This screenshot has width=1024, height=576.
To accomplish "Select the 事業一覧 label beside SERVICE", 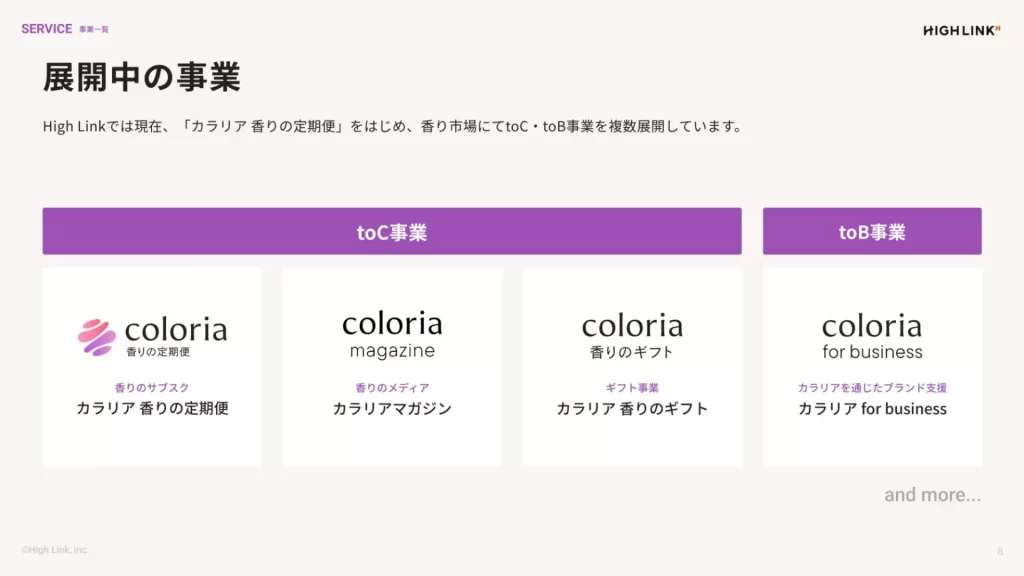I will coord(94,30).
